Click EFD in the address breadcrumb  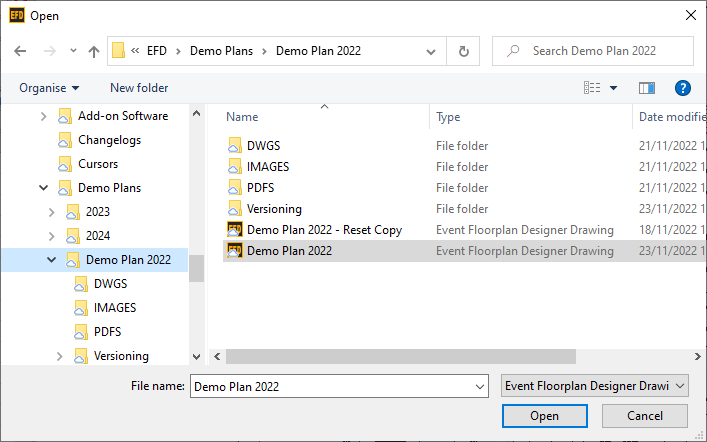[157, 51]
